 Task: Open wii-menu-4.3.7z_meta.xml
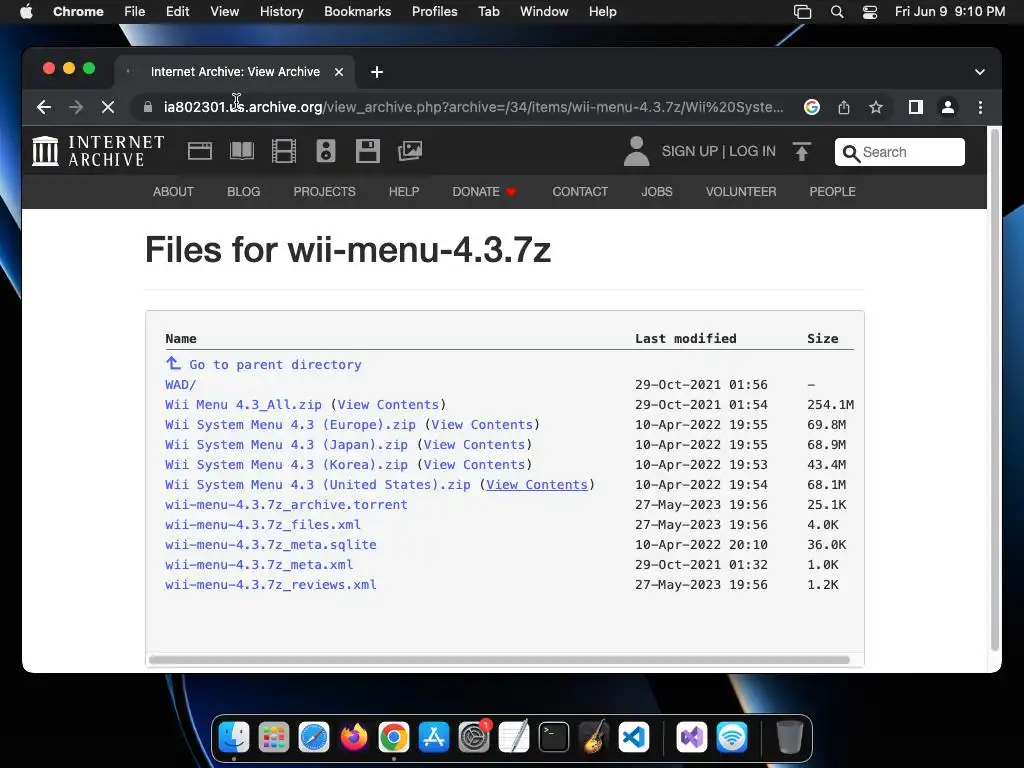[x=259, y=564]
